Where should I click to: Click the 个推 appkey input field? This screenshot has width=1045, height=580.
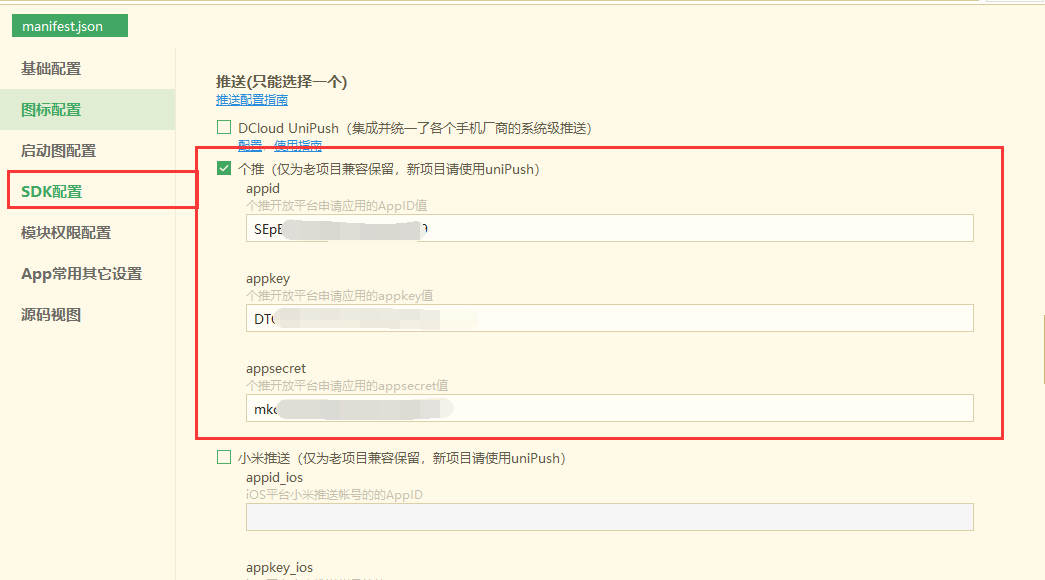(x=609, y=318)
